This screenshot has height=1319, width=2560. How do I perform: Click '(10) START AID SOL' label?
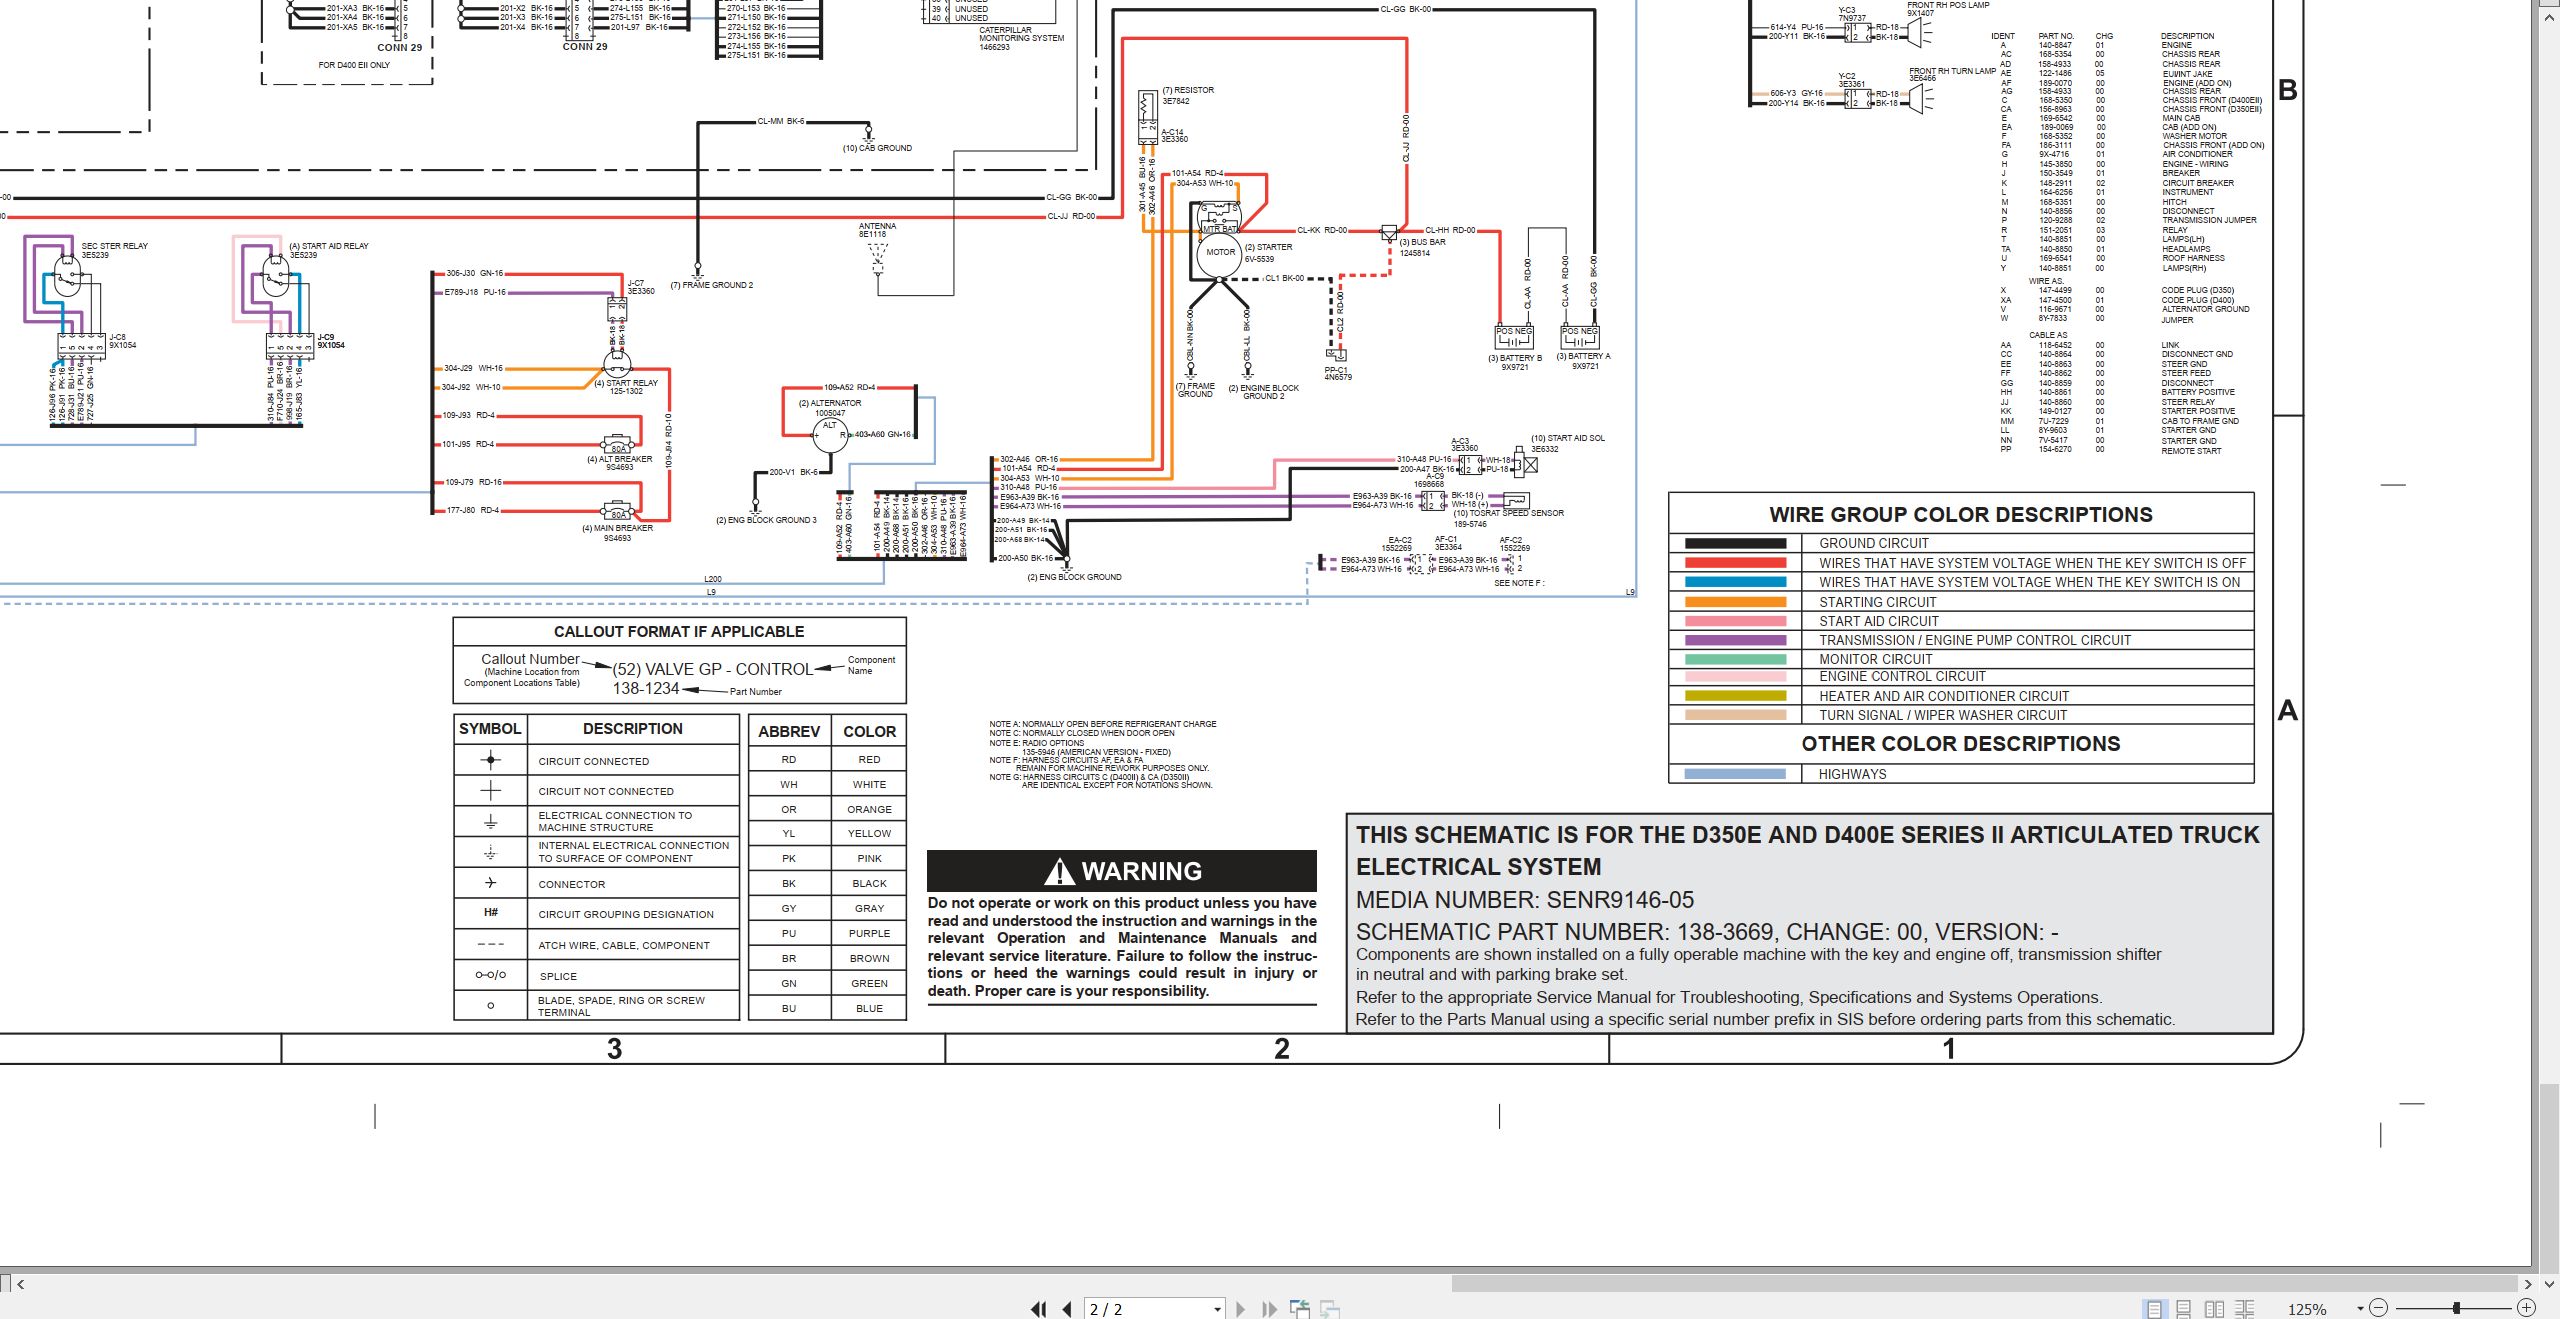pyautogui.click(x=1568, y=438)
